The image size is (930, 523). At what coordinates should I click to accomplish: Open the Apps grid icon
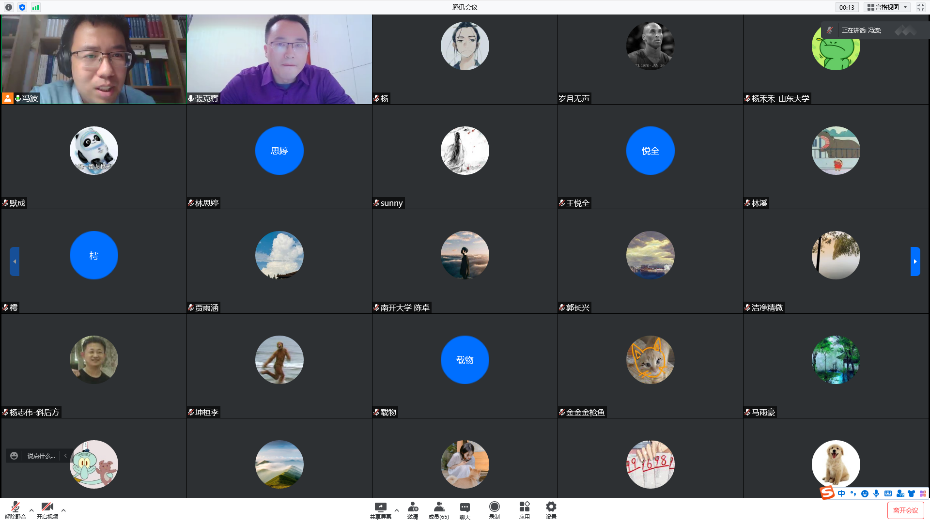point(524,509)
